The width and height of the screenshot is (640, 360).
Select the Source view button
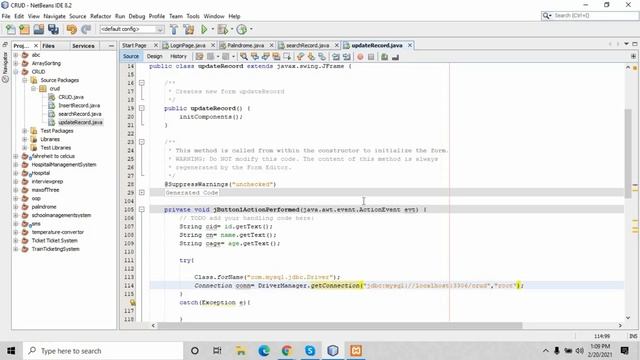[x=131, y=56]
